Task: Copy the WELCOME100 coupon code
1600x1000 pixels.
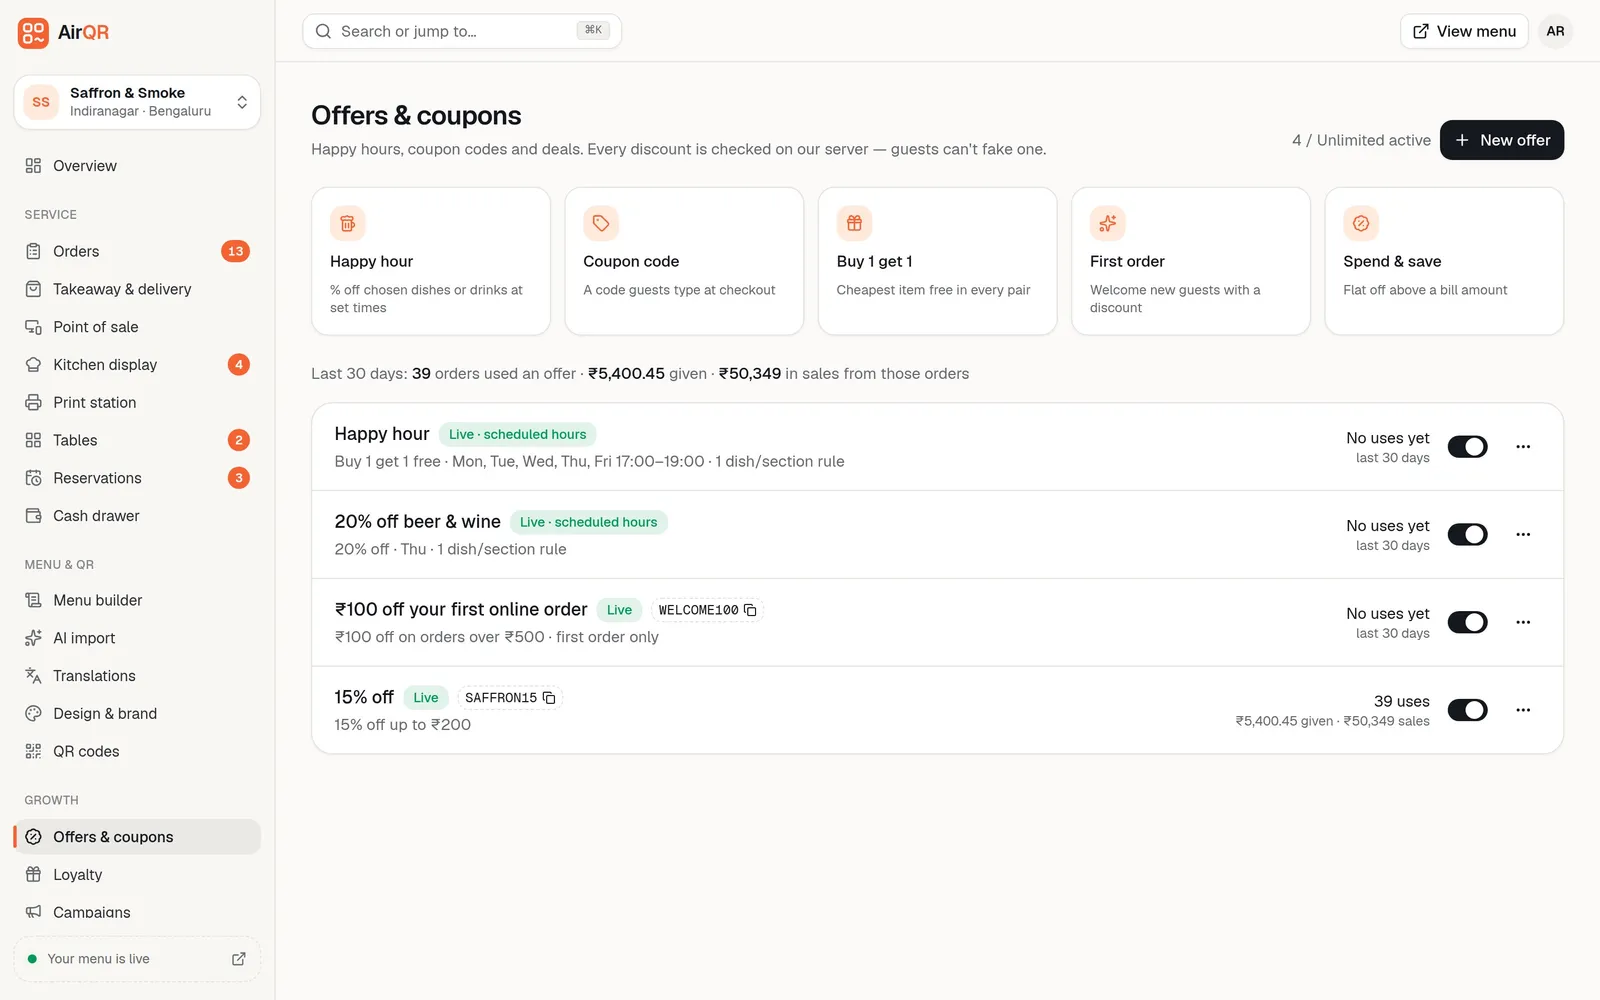Action: (x=750, y=610)
